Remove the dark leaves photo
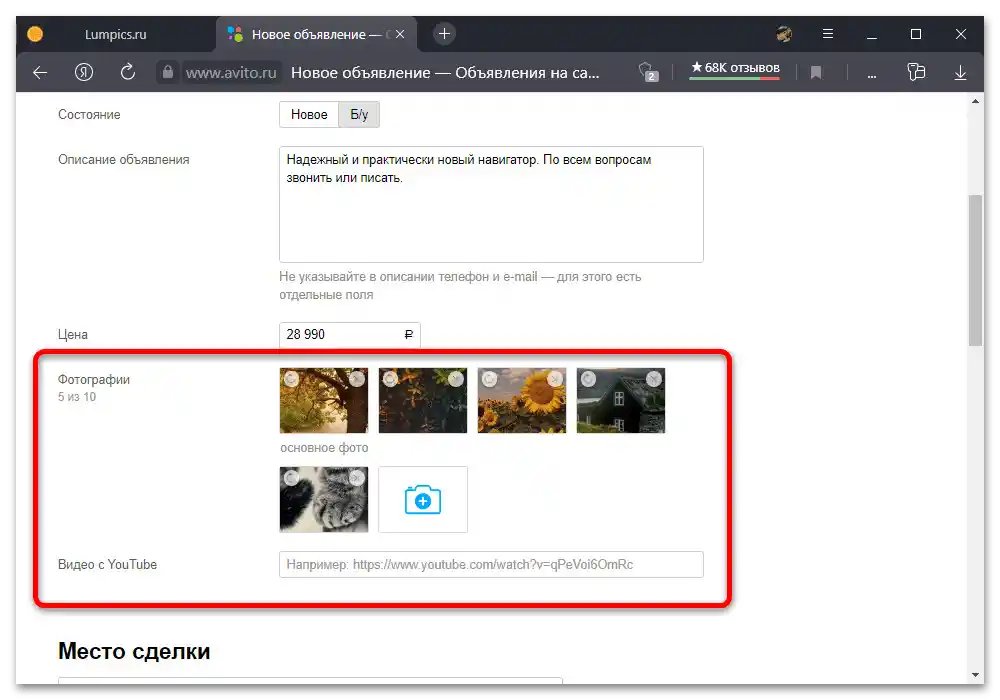The height and width of the screenshot is (700, 1000). point(456,379)
